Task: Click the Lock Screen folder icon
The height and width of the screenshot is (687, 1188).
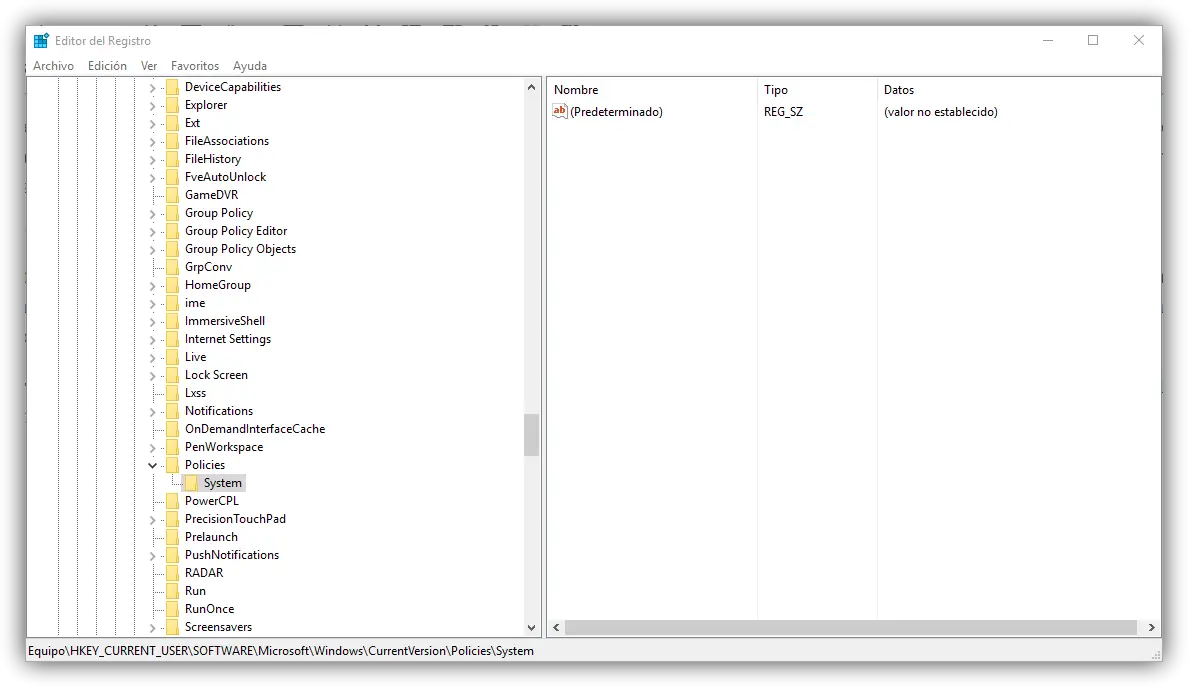Action: click(x=172, y=374)
